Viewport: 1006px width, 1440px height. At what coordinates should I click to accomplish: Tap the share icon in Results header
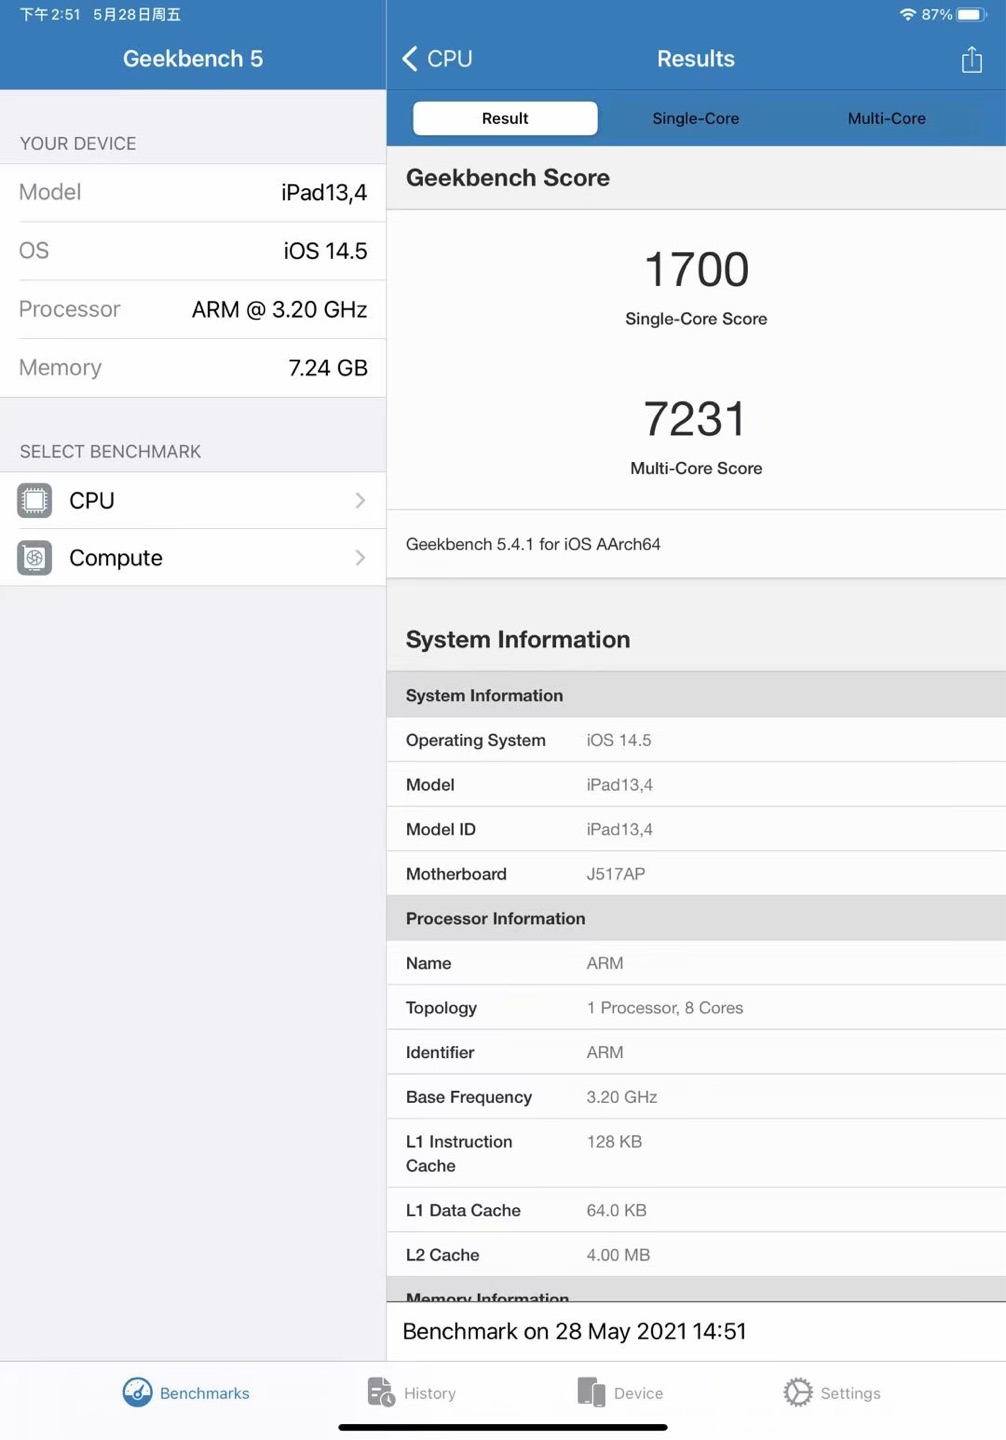(971, 60)
